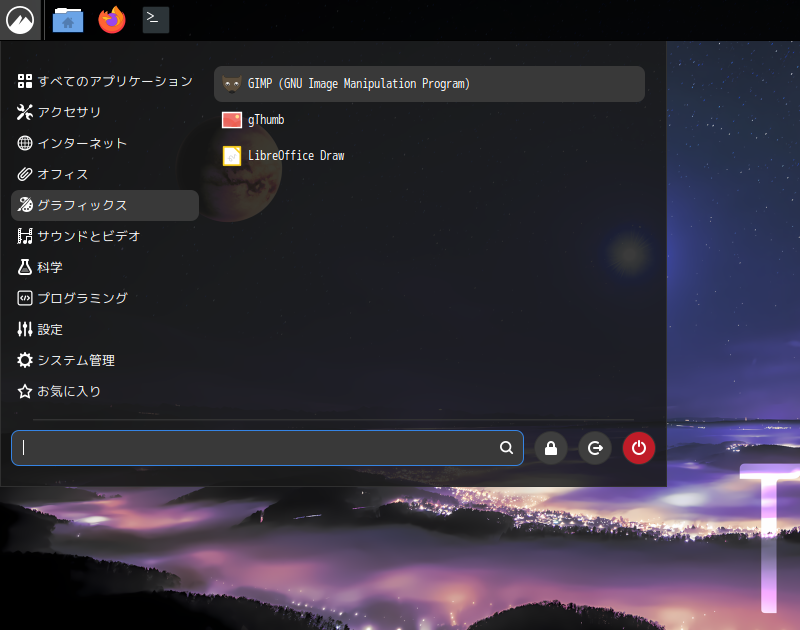
Task: Lock the screen with padlock button
Action: click(x=551, y=448)
